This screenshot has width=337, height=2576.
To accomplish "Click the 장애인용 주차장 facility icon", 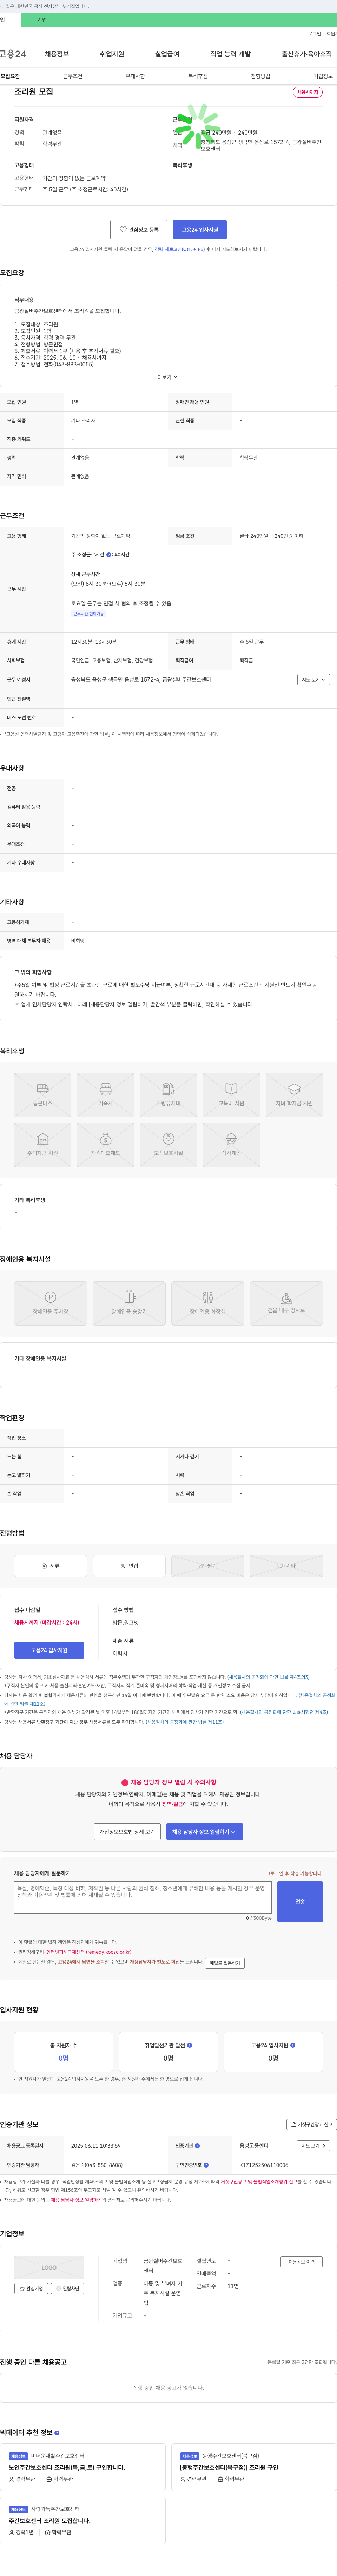I will tap(50, 1303).
